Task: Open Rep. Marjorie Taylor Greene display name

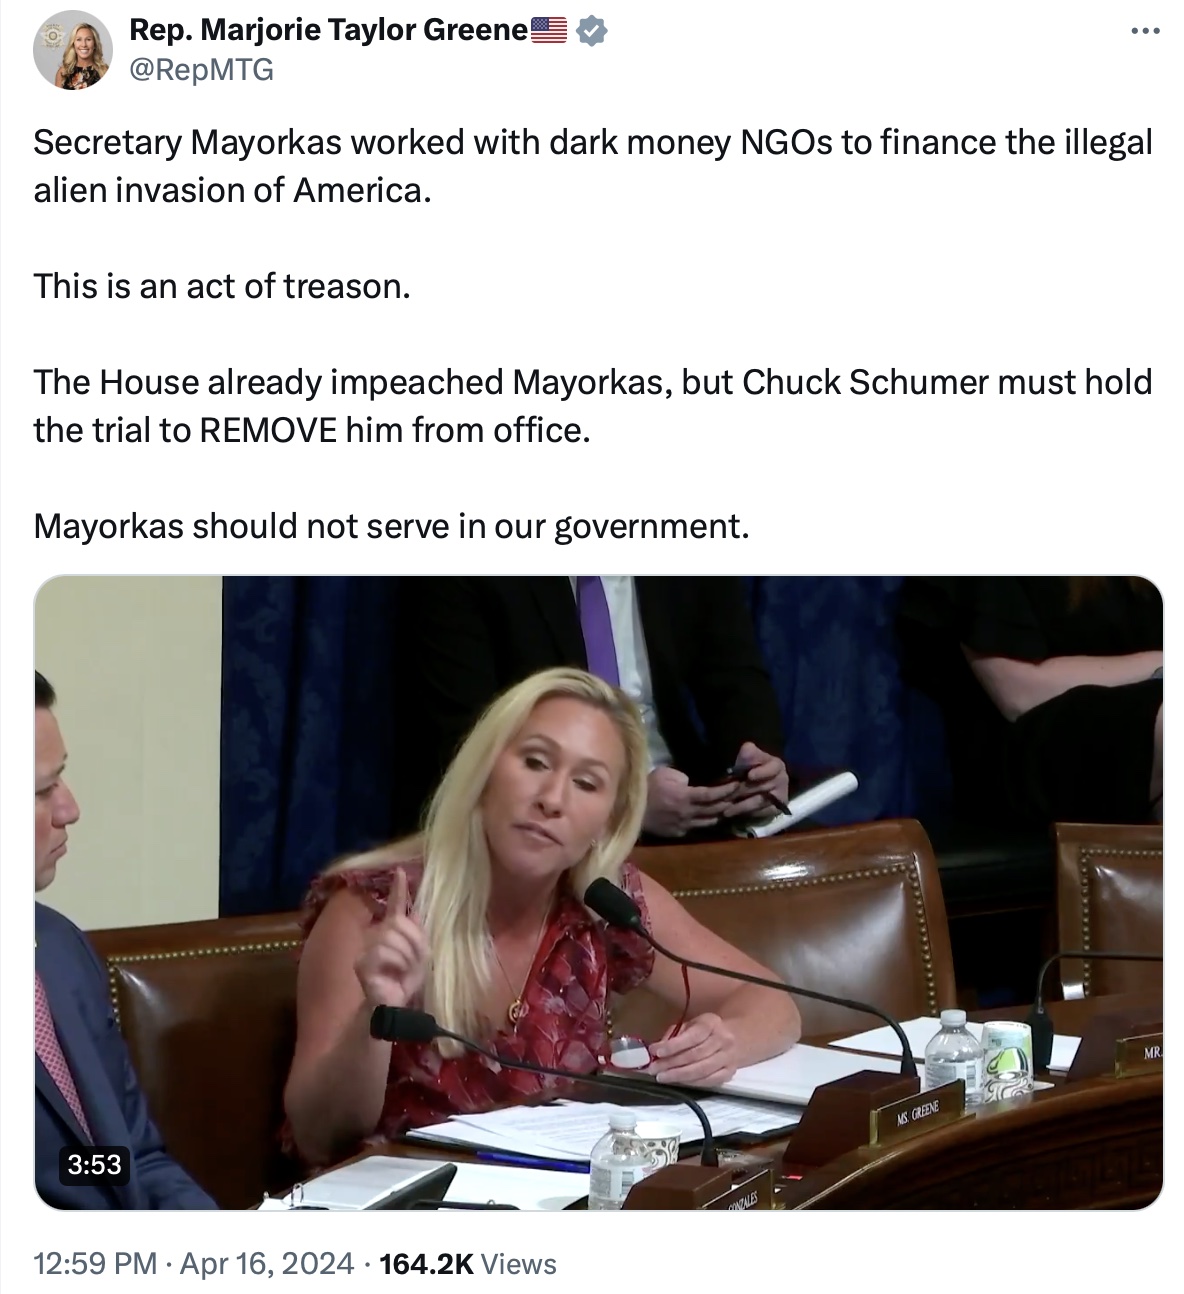Action: coord(328,31)
